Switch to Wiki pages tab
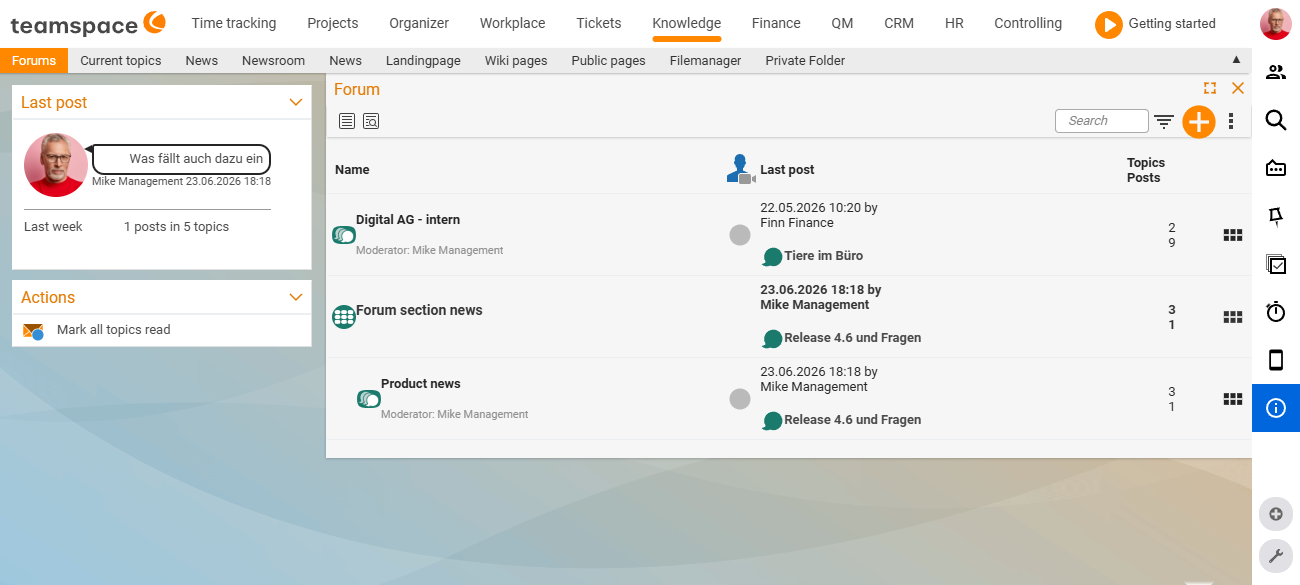Screen dimensions: 1300x585 coord(516,60)
